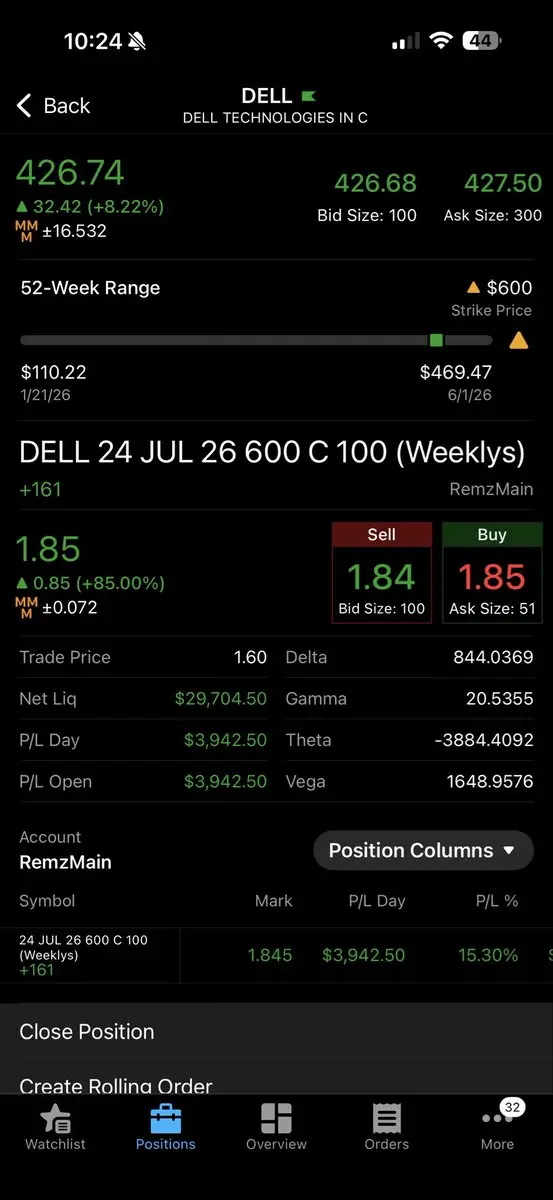553x1200 pixels.
Task: Expand the Position Columns dropdown
Action: coord(424,850)
